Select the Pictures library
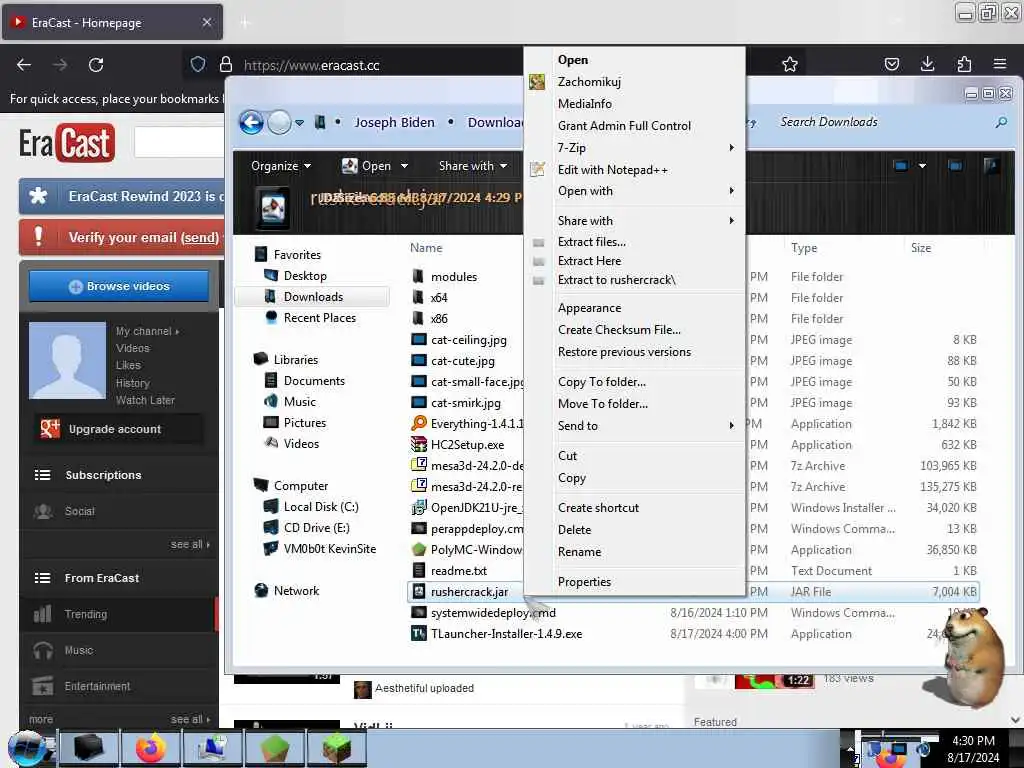Image resolution: width=1024 pixels, height=768 pixels. click(x=304, y=423)
